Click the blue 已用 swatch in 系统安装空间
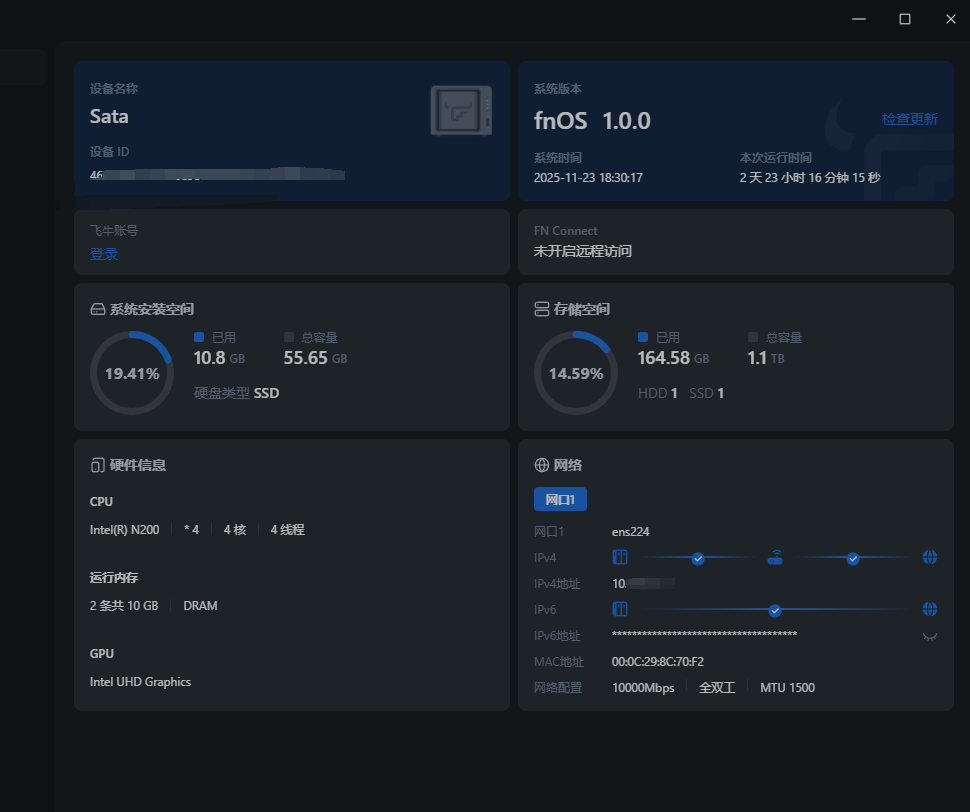The width and height of the screenshot is (970, 812). click(x=199, y=337)
